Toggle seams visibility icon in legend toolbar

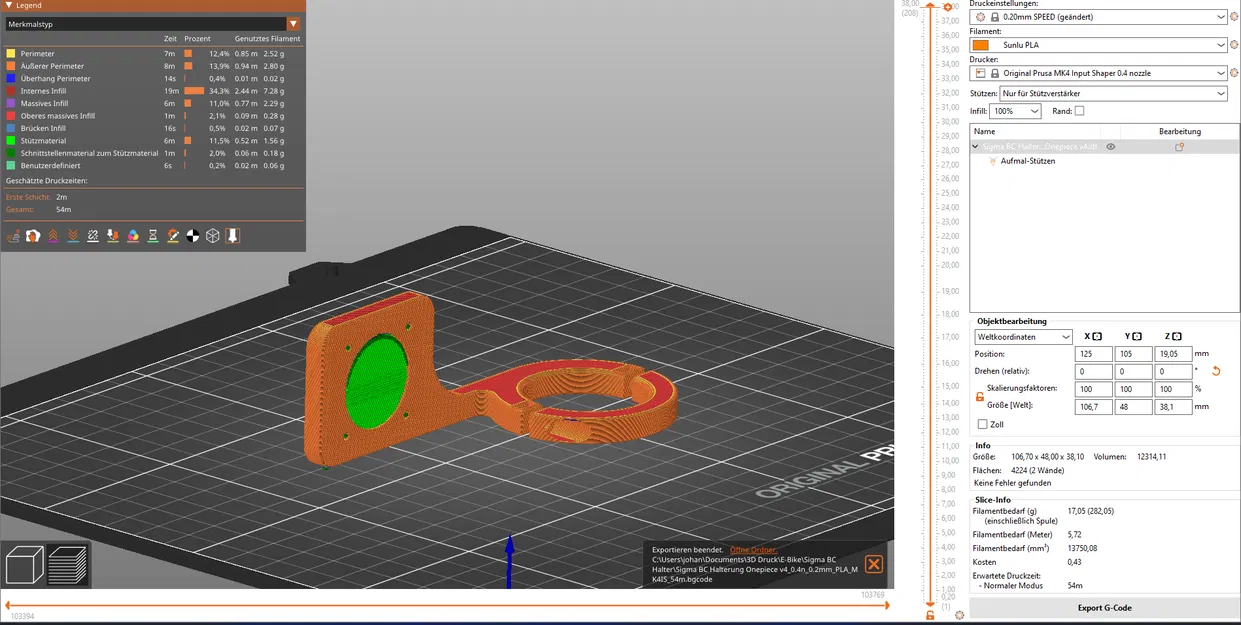93,236
